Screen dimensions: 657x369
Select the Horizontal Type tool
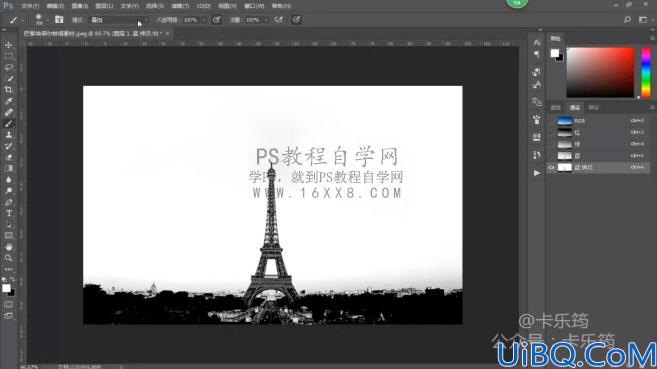click(8, 213)
